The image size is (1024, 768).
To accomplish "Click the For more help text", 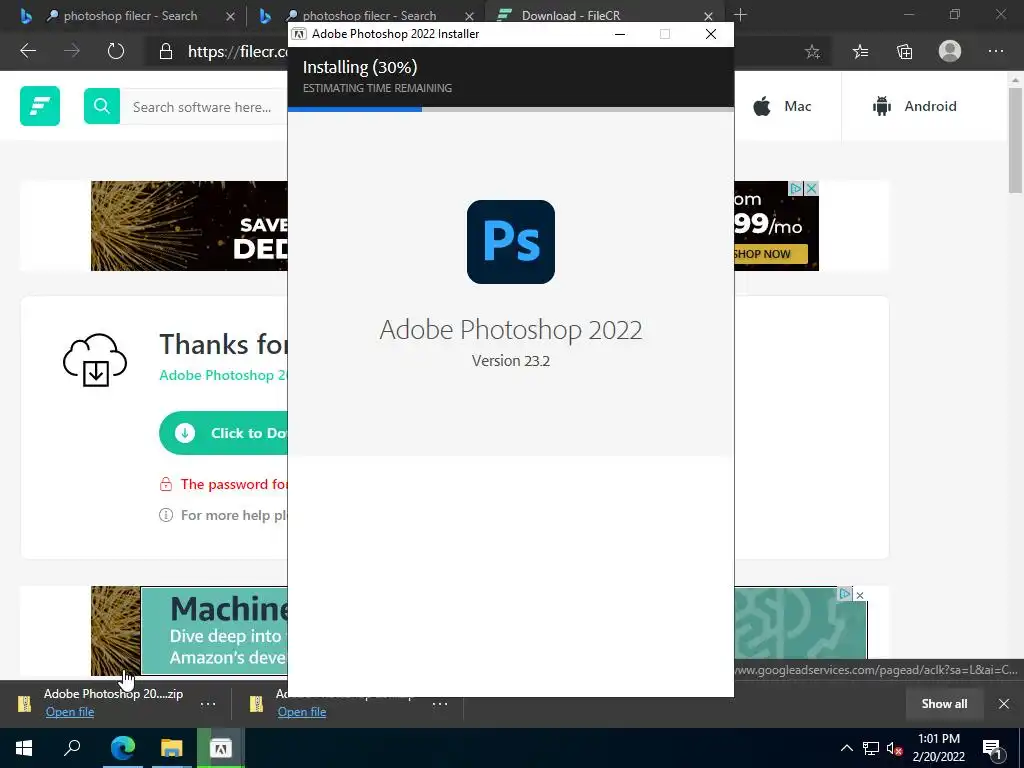I will tap(234, 515).
